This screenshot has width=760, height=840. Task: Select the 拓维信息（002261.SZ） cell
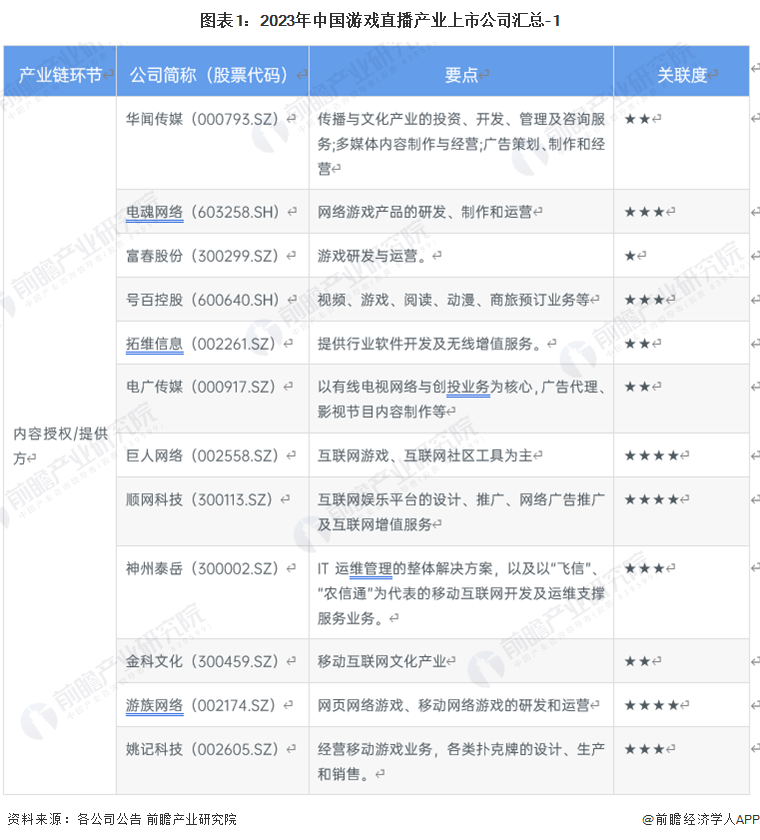coord(213,343)
